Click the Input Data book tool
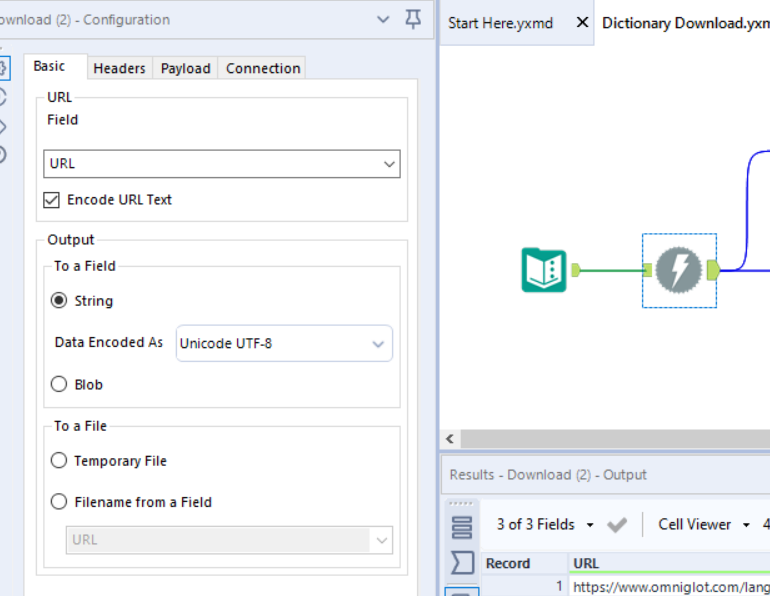This screenshot has width=770, height=596. pyautogui.click(x=544, y=270)
